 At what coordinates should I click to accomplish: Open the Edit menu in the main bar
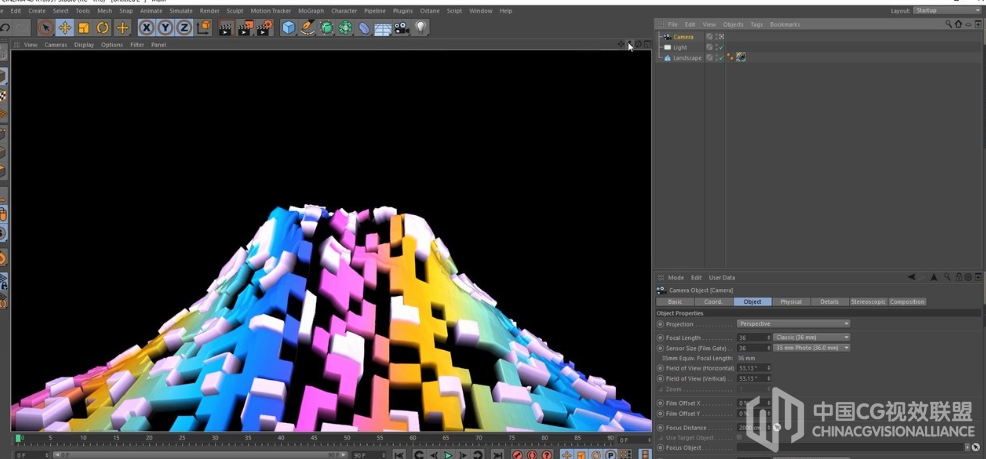point(16,11)
